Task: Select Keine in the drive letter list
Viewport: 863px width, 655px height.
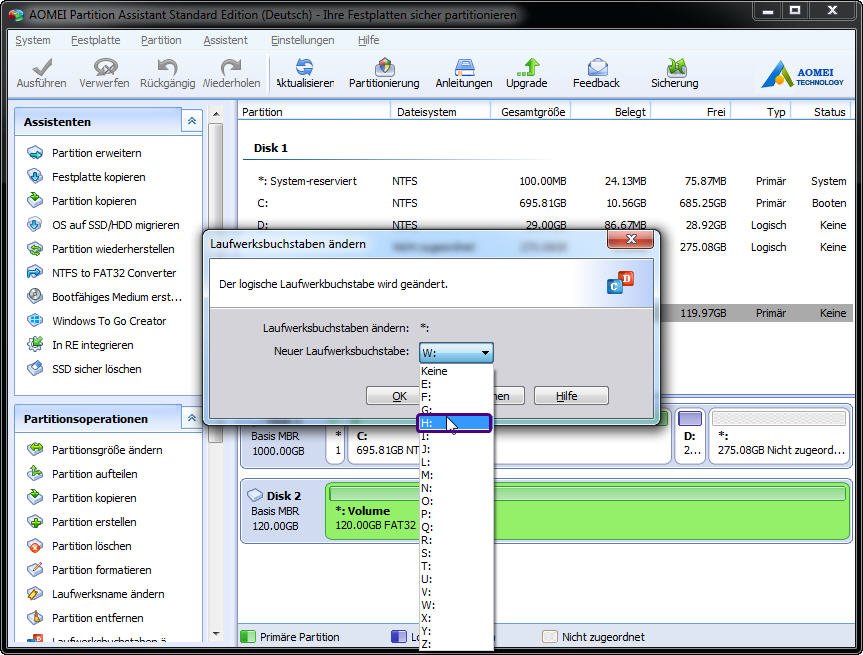Action: (x=455, y=371)
